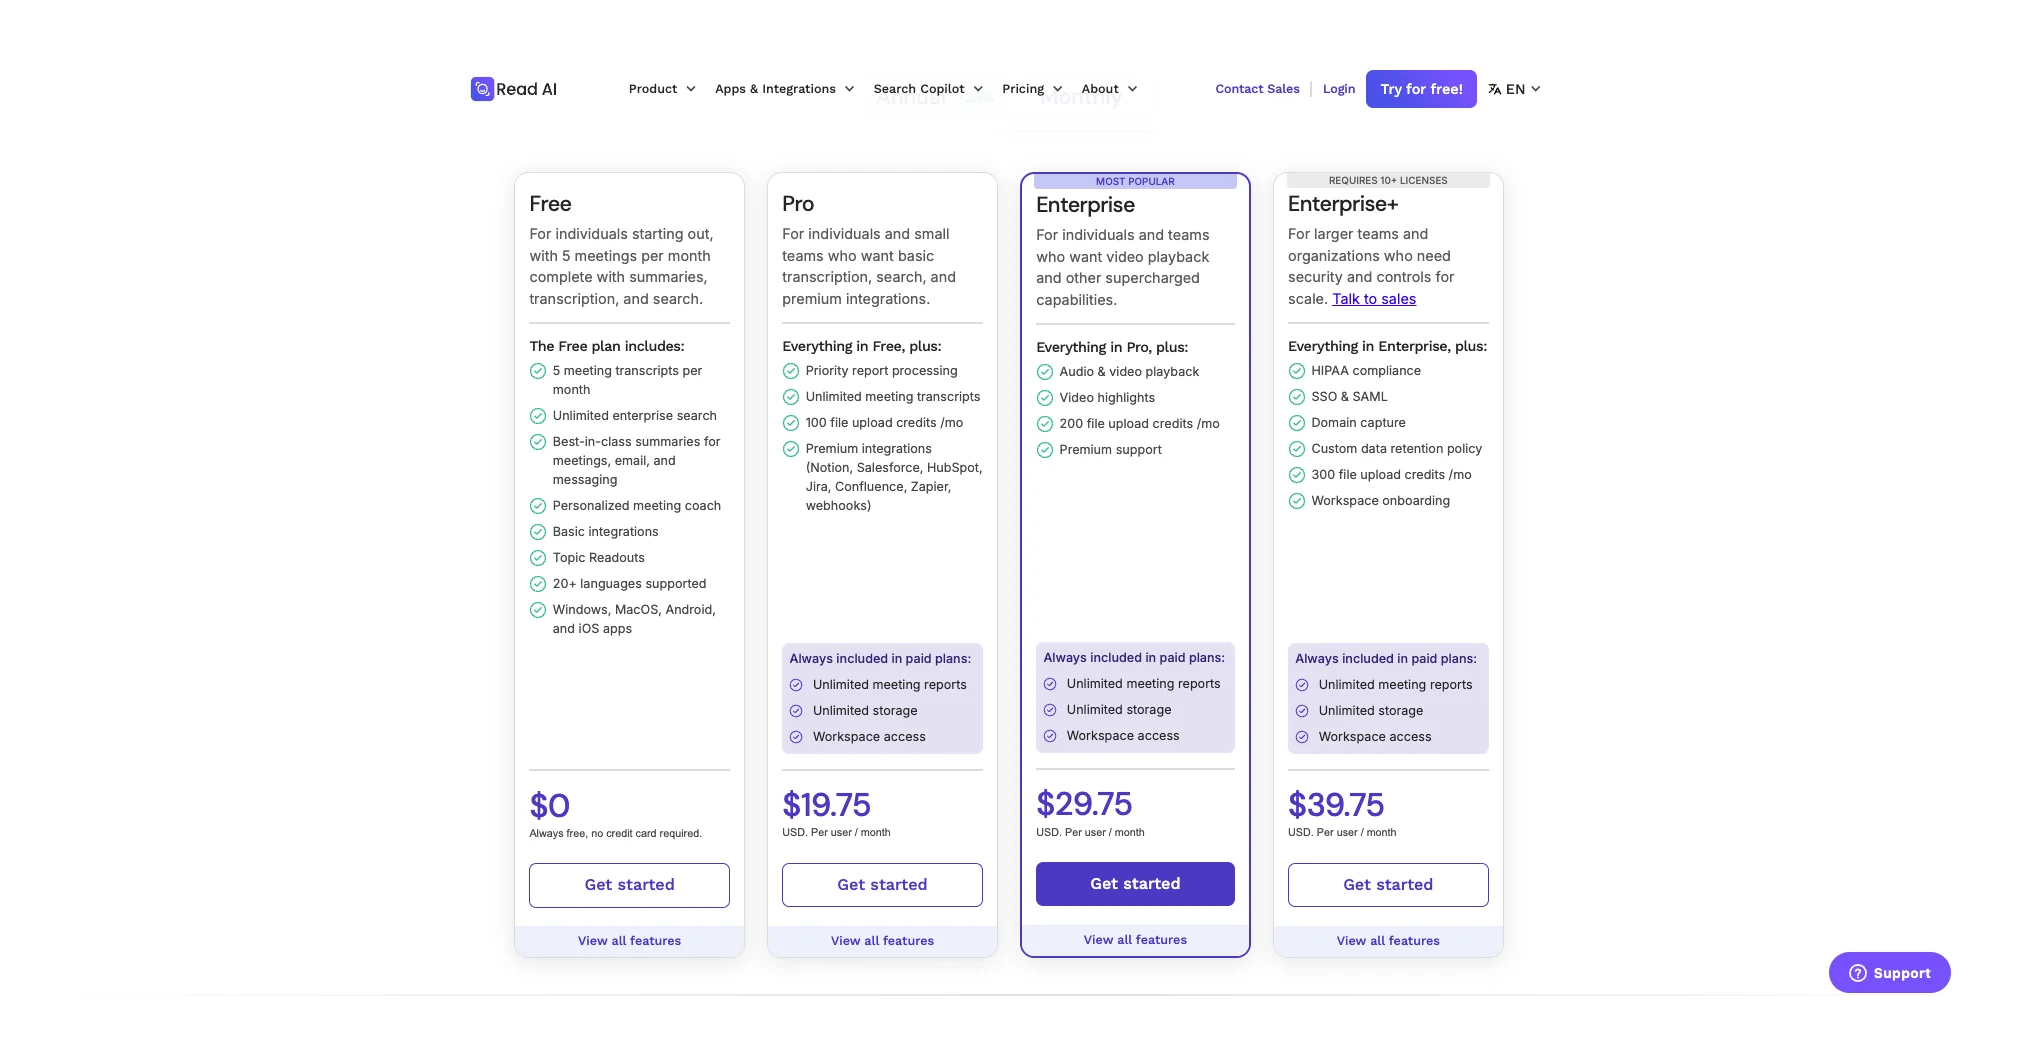Viewport: 2019px width, 1046px height.
Task: Click the checkmark icon beside SSO & SAML
Action: (1296, 397)
